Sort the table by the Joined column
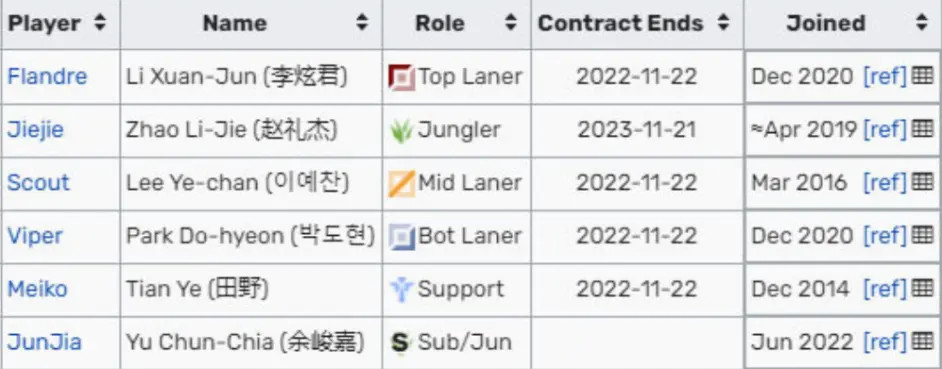 point(922,23)
